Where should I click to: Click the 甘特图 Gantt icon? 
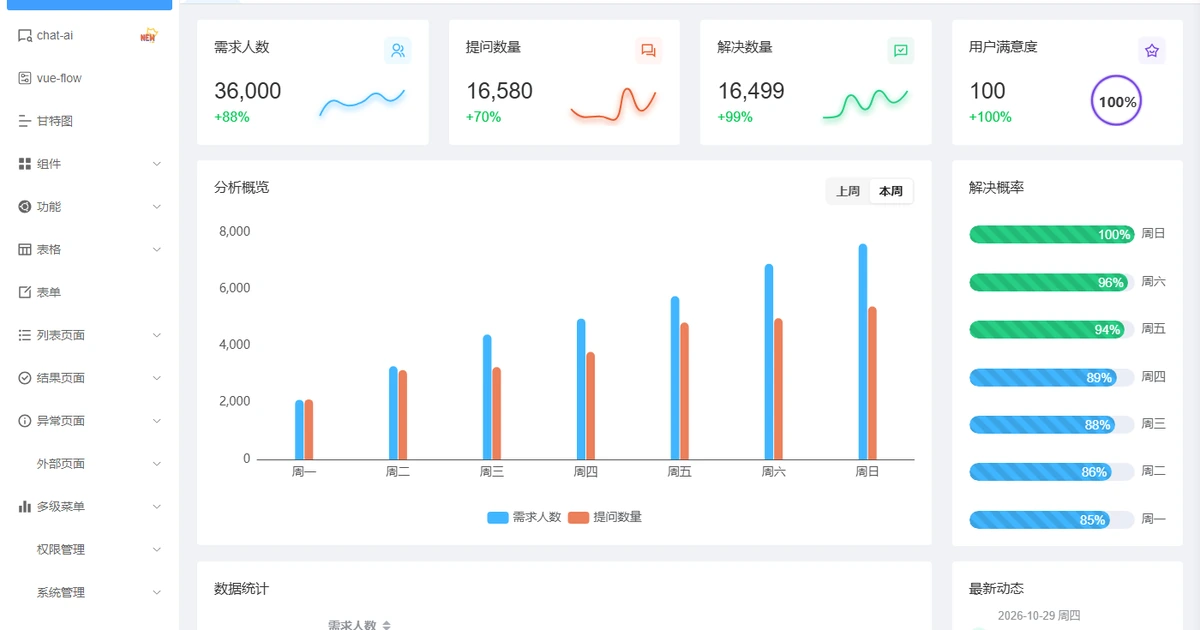pos(25,121)
